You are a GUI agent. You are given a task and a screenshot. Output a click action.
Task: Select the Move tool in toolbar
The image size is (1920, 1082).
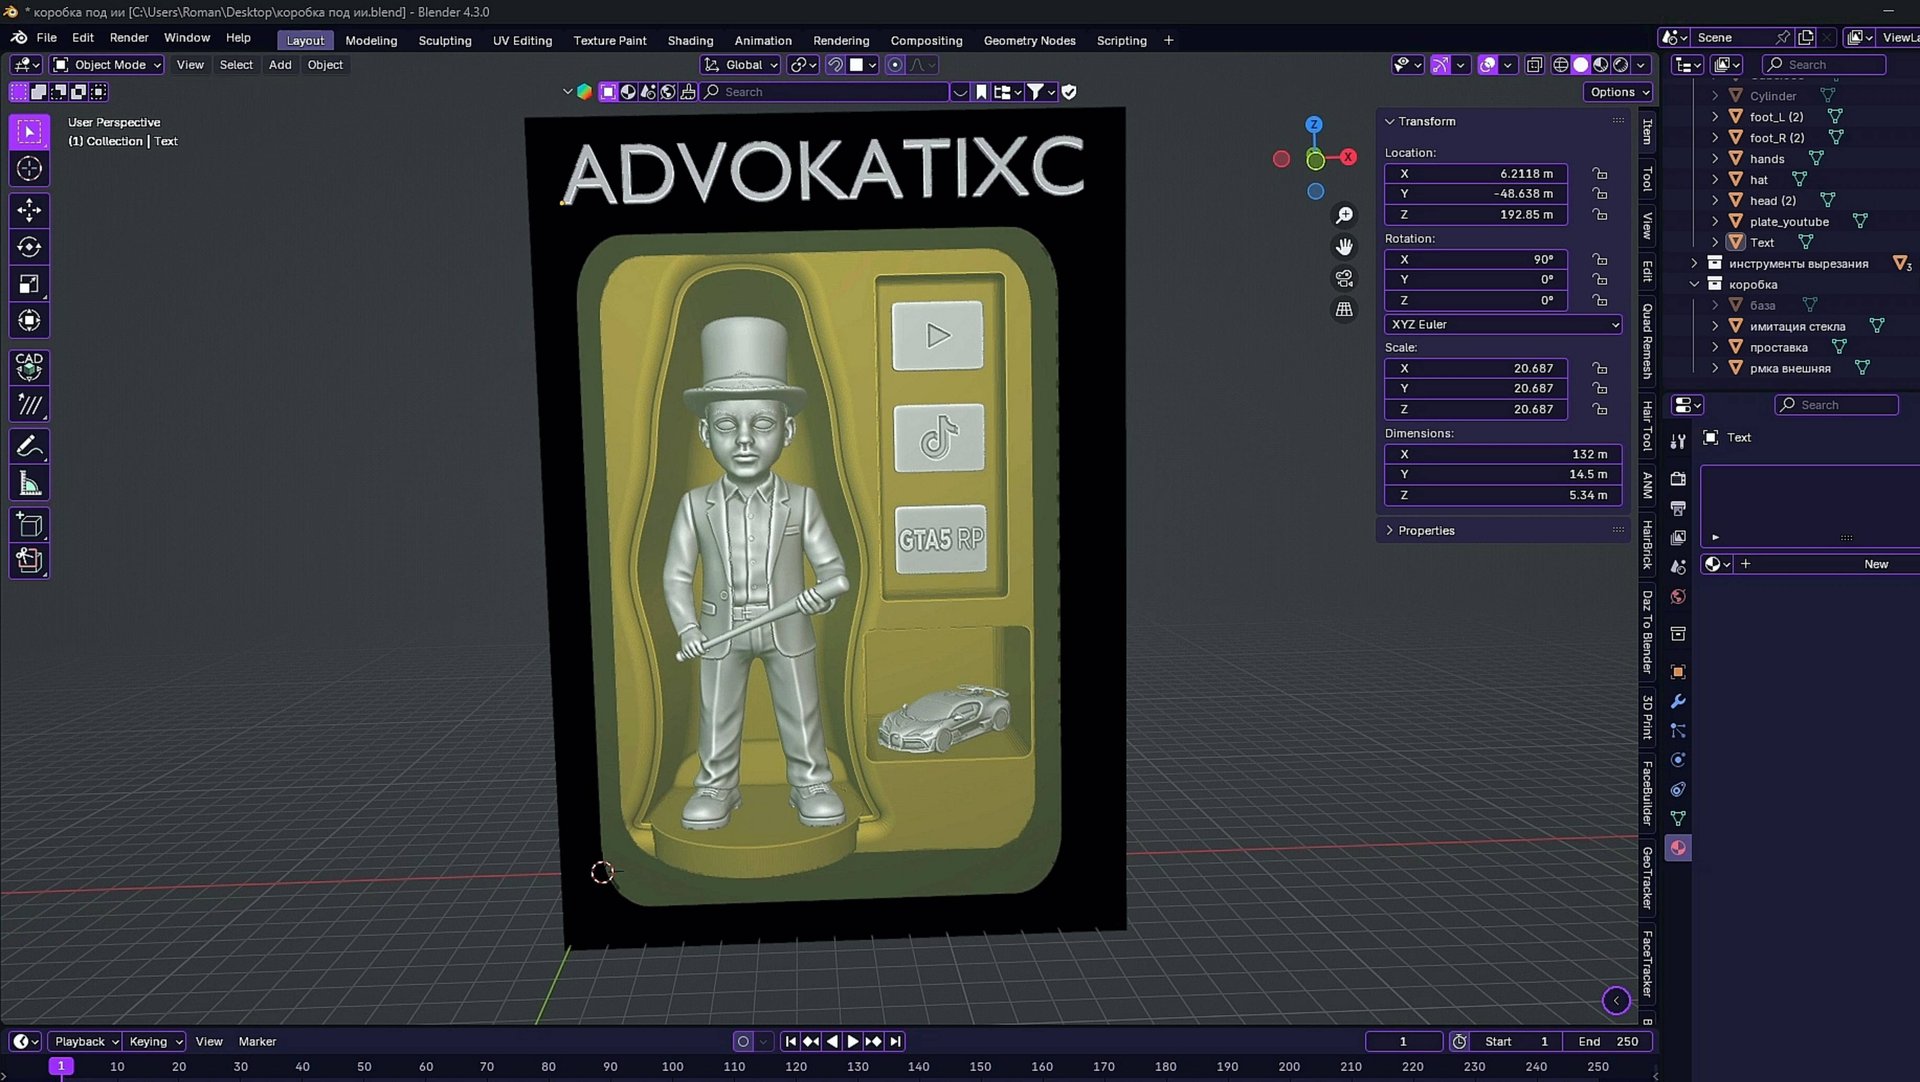pyautogui.click(x=29, y=210)
